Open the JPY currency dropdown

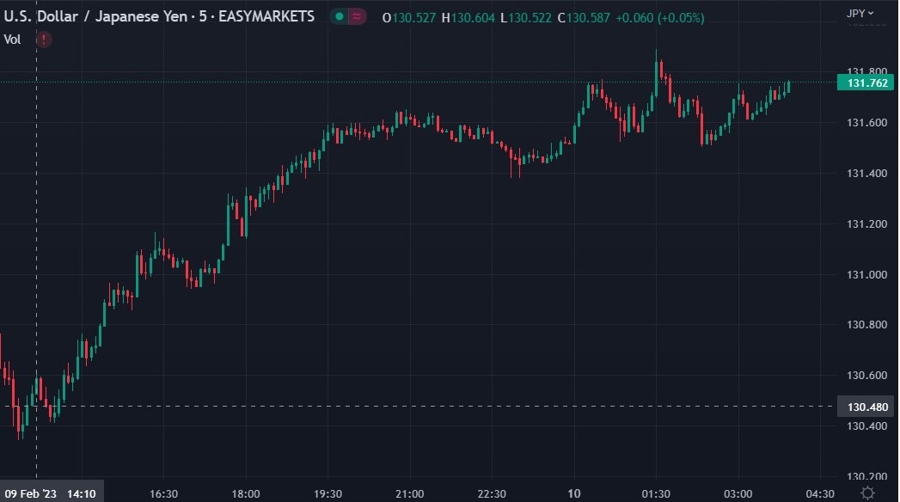pos(860,13)
